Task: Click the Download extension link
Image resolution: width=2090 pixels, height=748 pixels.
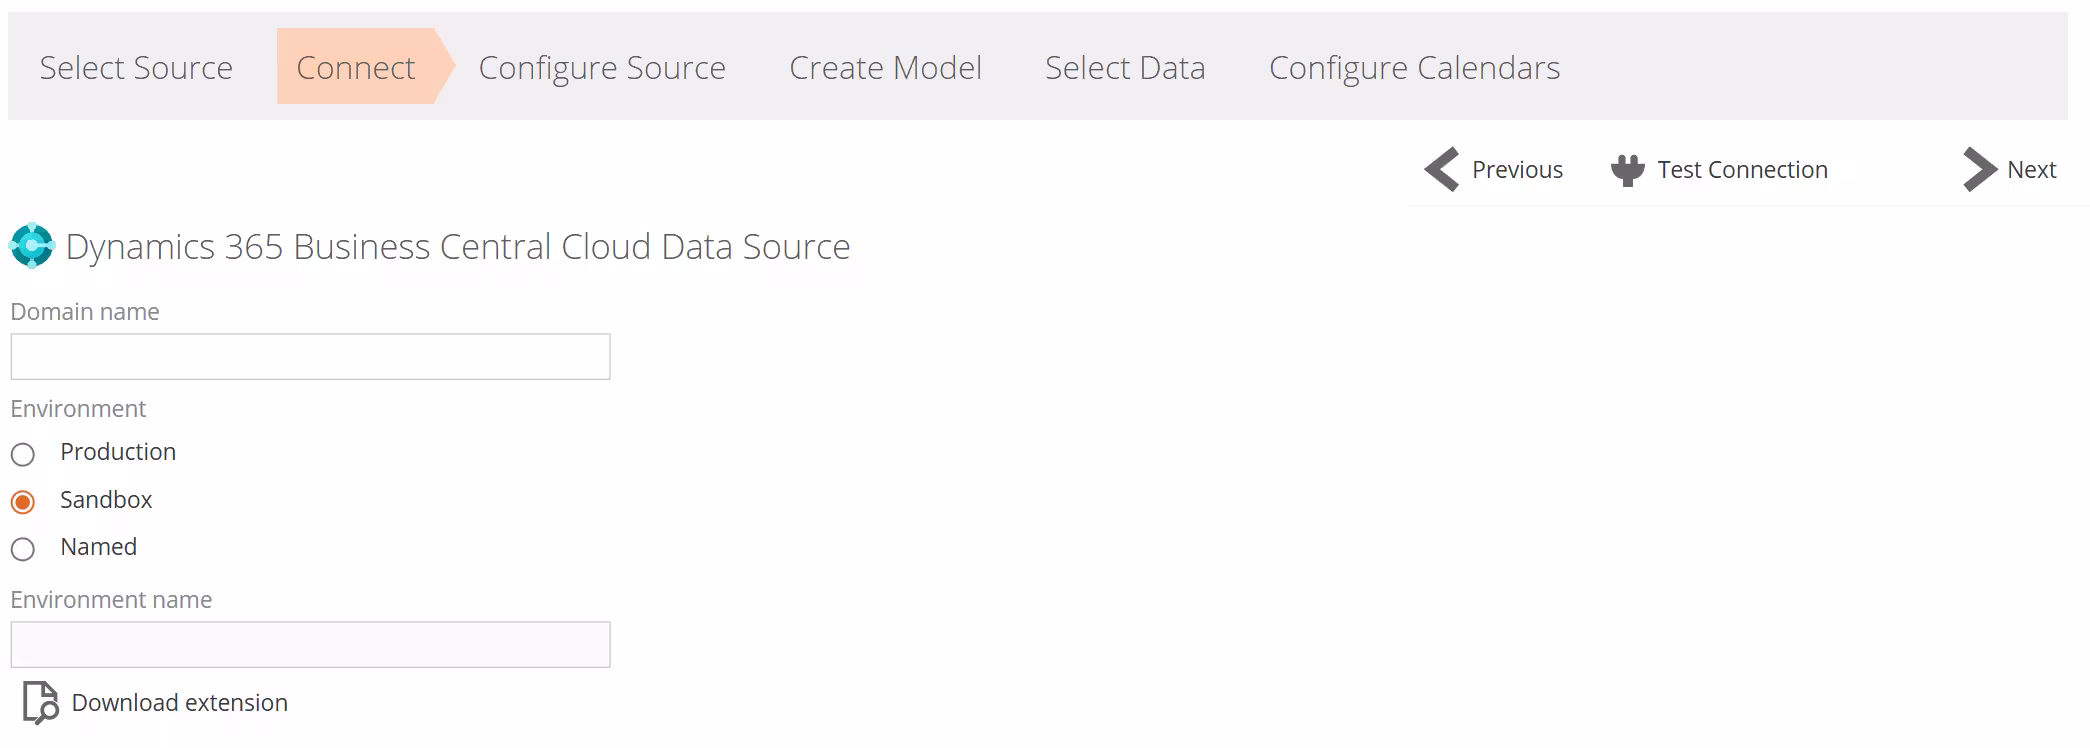Action: coord(180,703)
